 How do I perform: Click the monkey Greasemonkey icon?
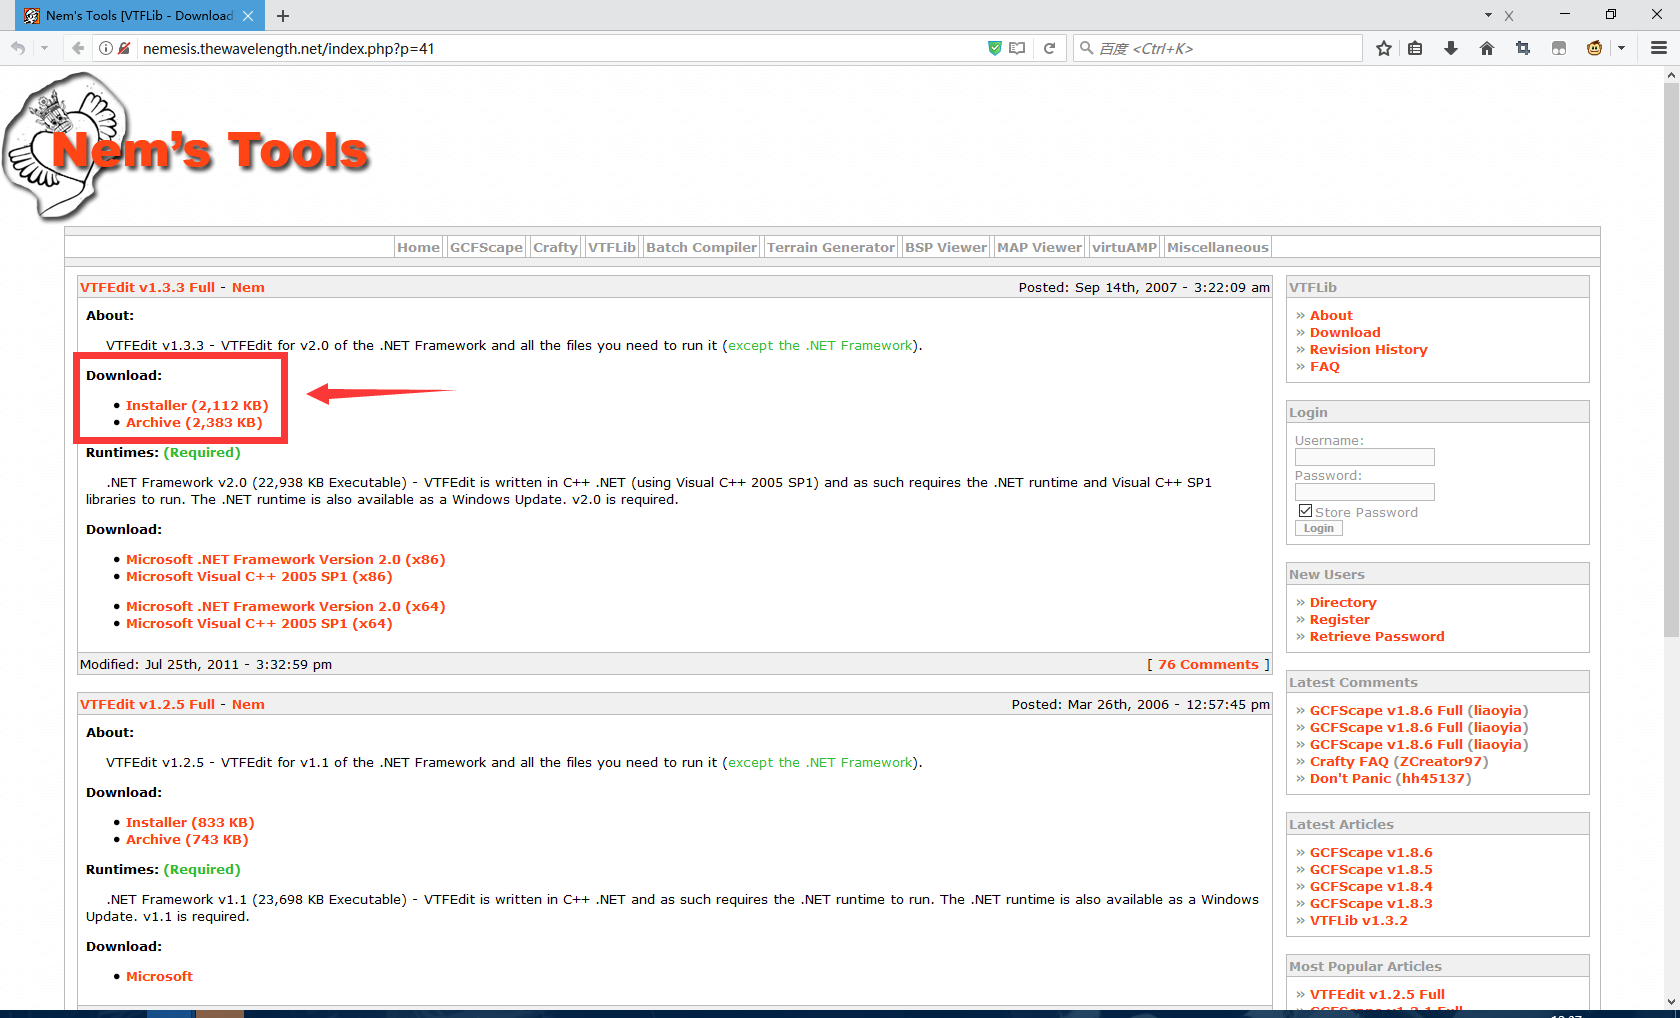1595,48
